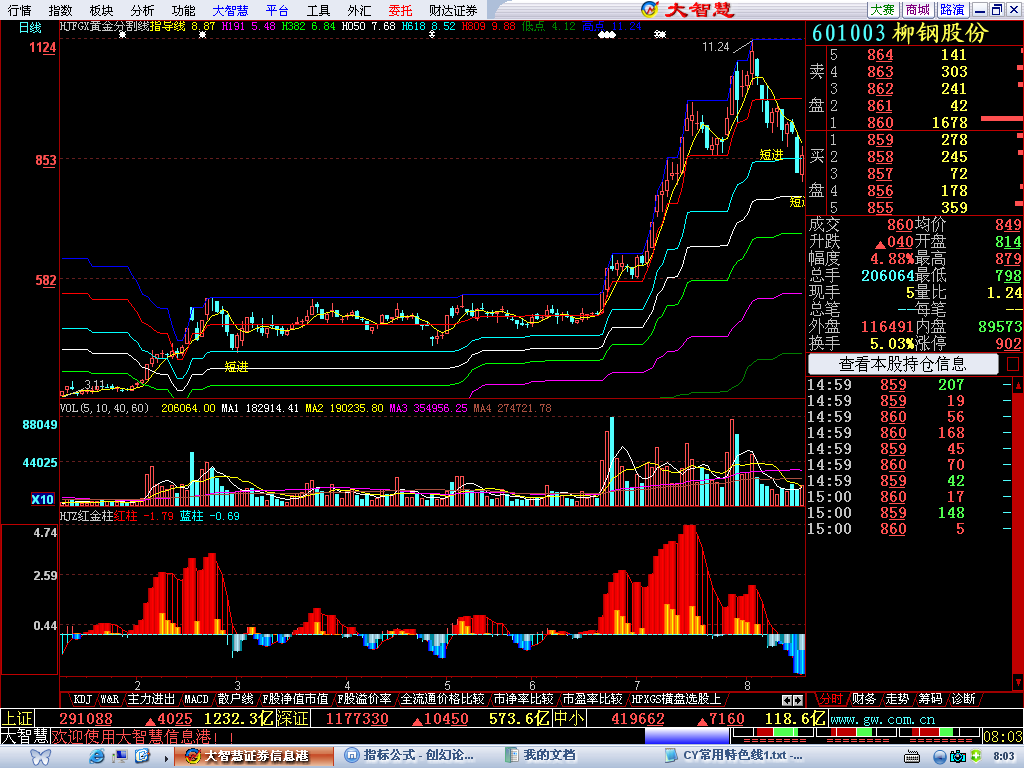Open the 行情 menu
The width and height of the screenshot is (1024, 768).
pos(19,10)
